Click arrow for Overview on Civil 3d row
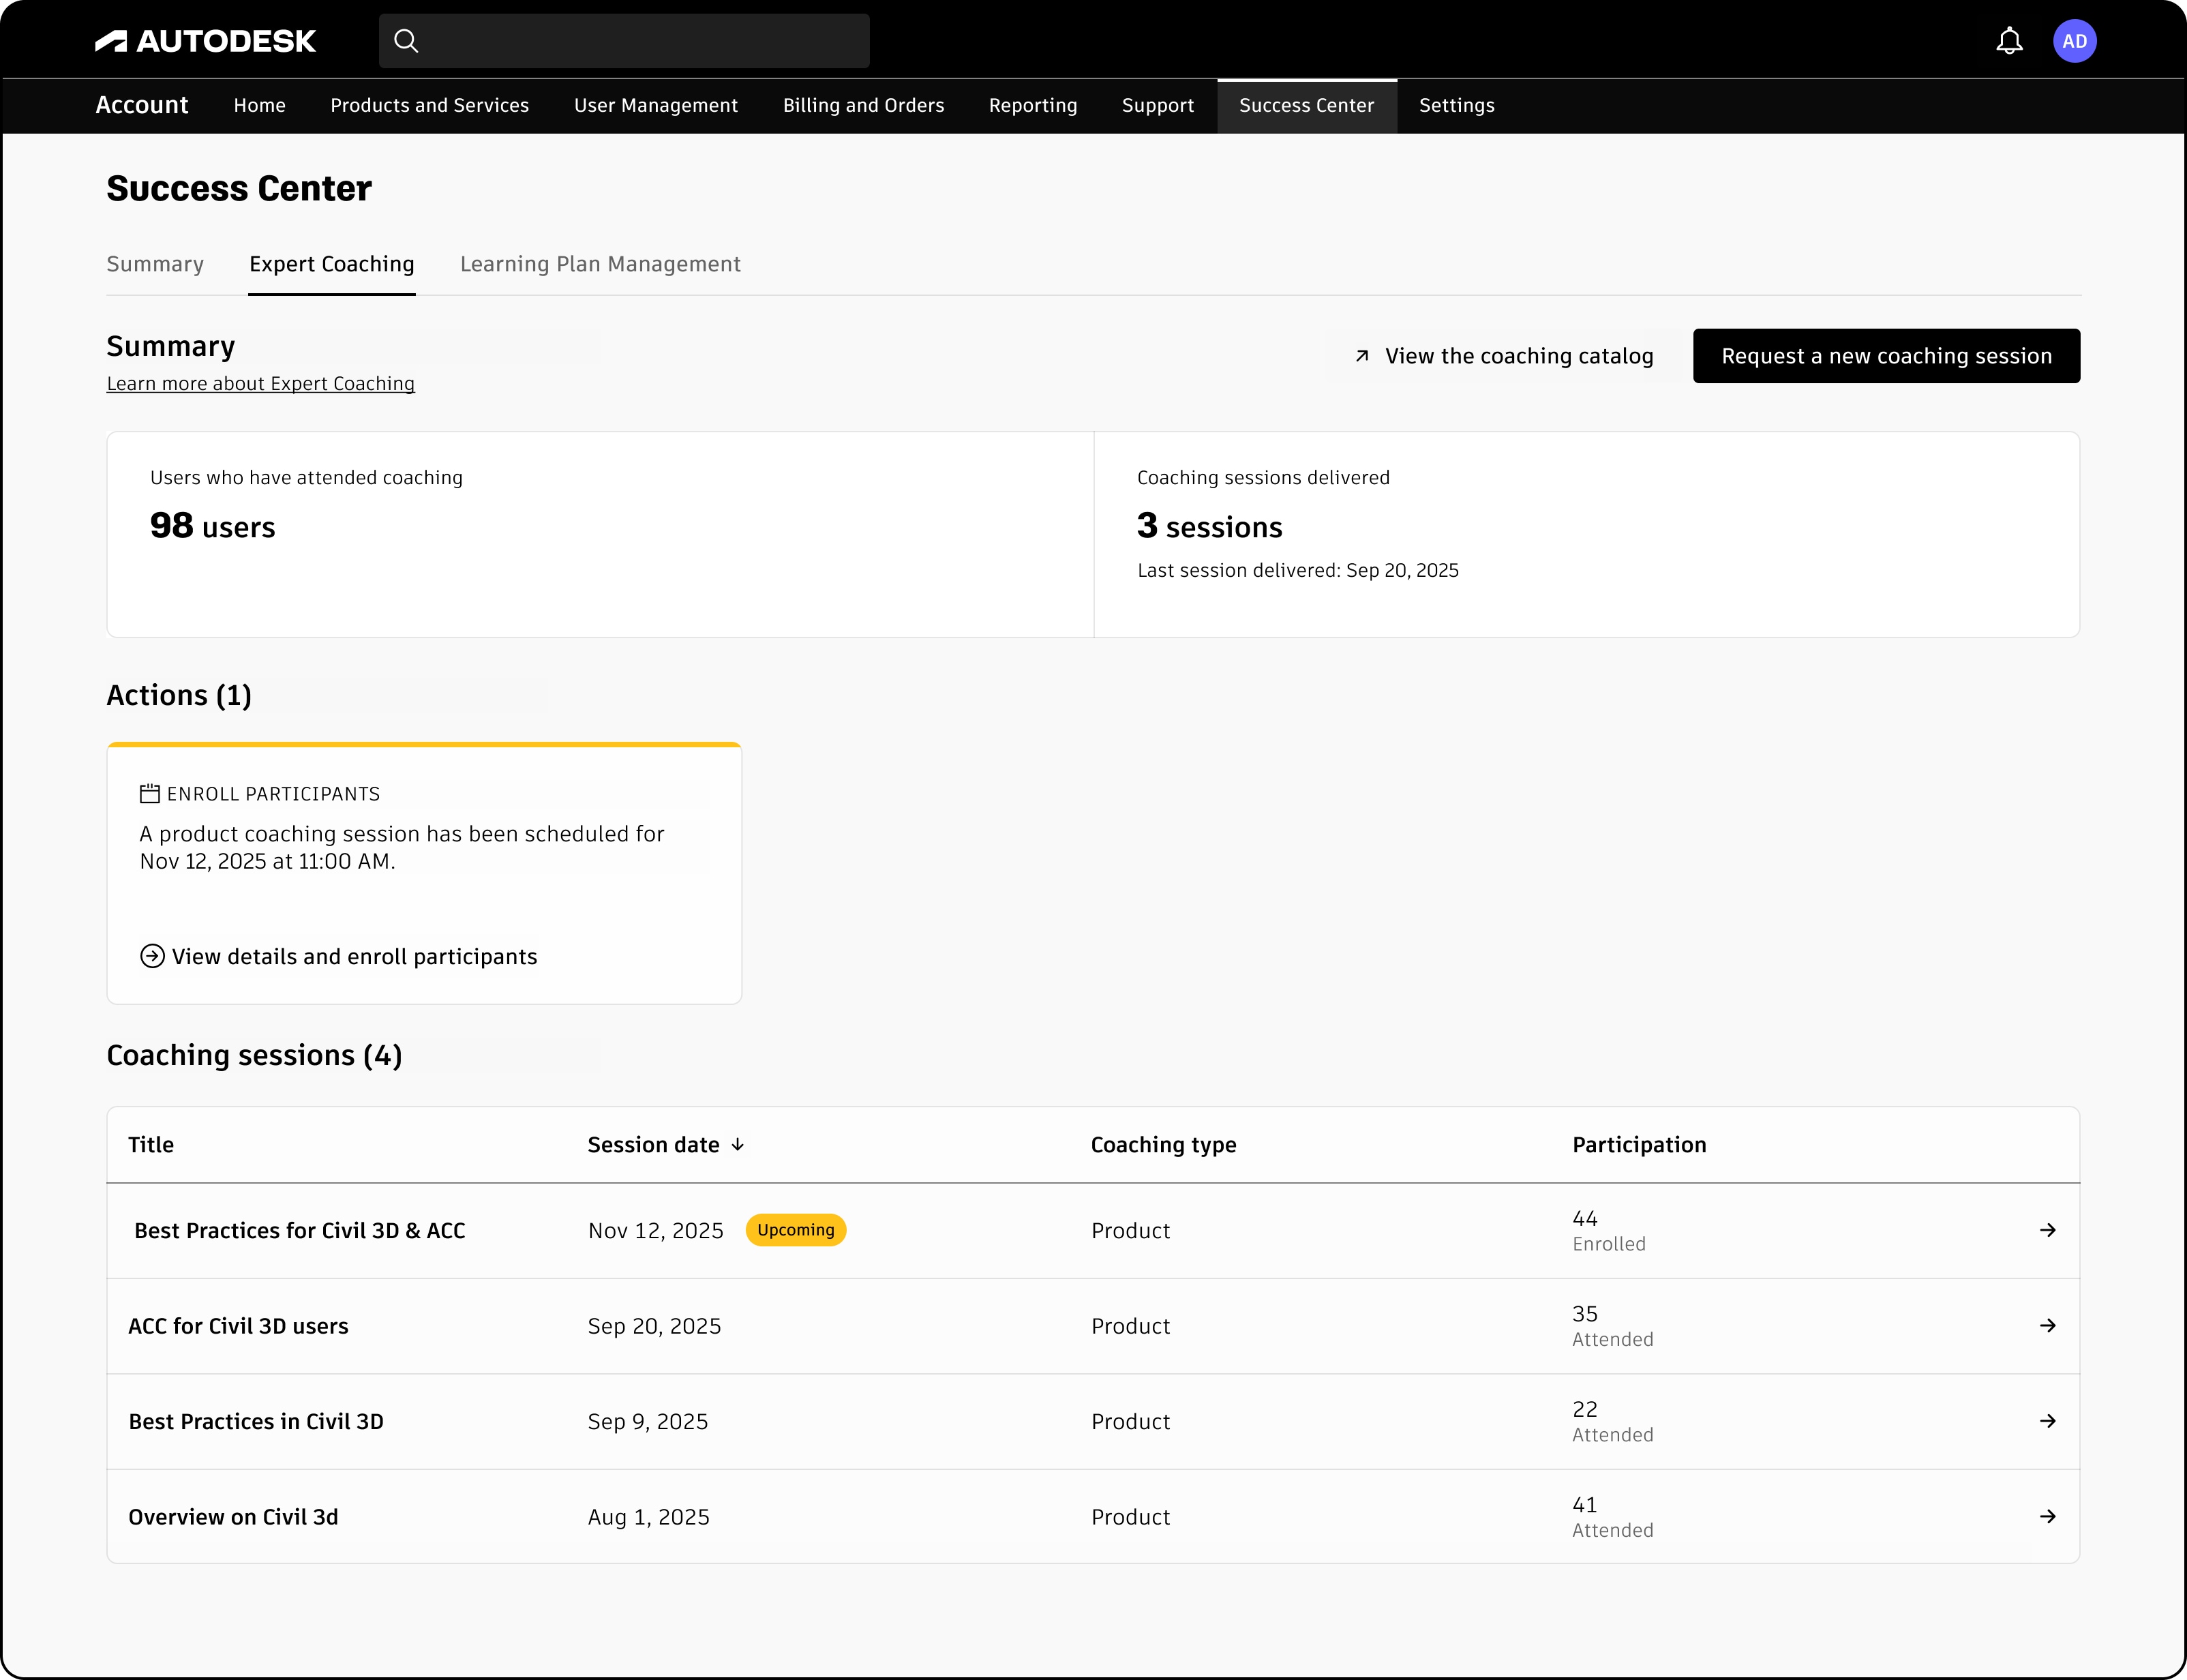The width and height of the screenshot is (2187, 1680). pyautogui.click(x=2047, y=1516)
